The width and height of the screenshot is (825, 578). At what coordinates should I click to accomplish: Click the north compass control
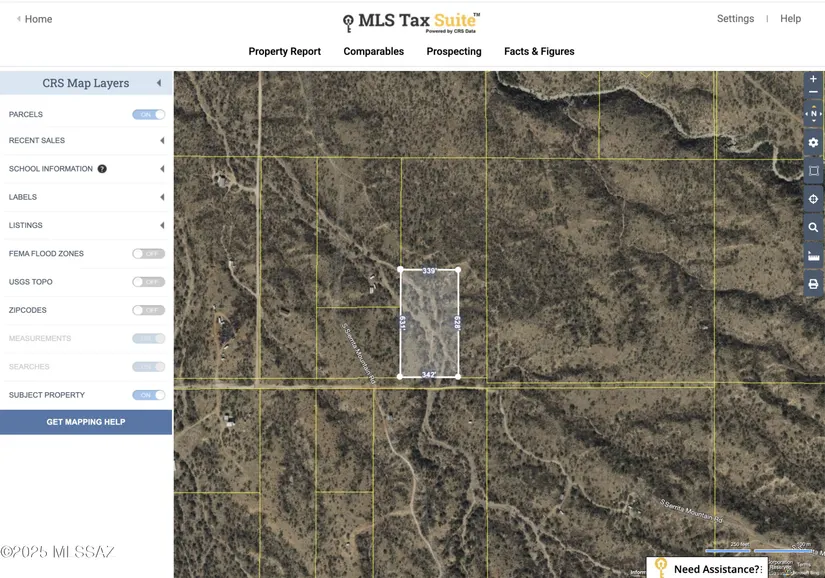click(x=813, y=114)
